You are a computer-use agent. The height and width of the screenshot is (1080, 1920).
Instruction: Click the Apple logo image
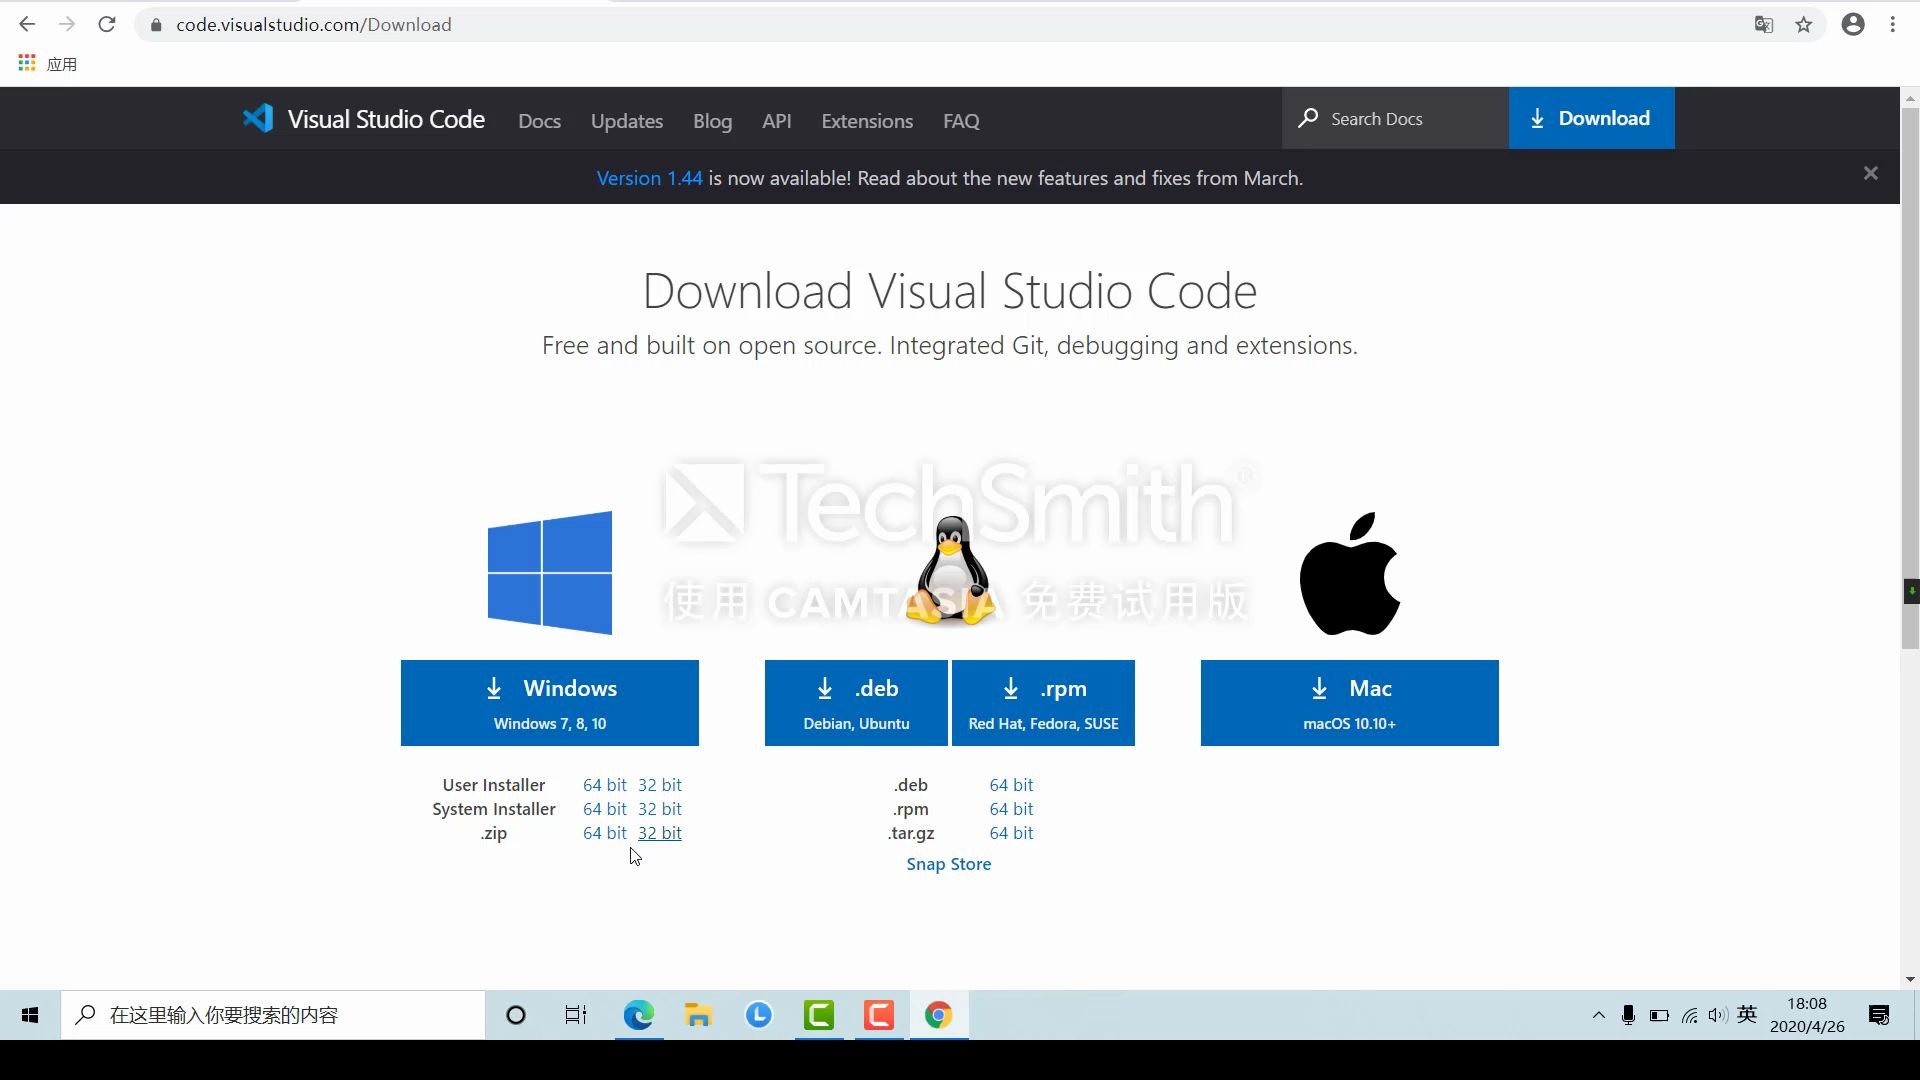(x=1350, y=574)
